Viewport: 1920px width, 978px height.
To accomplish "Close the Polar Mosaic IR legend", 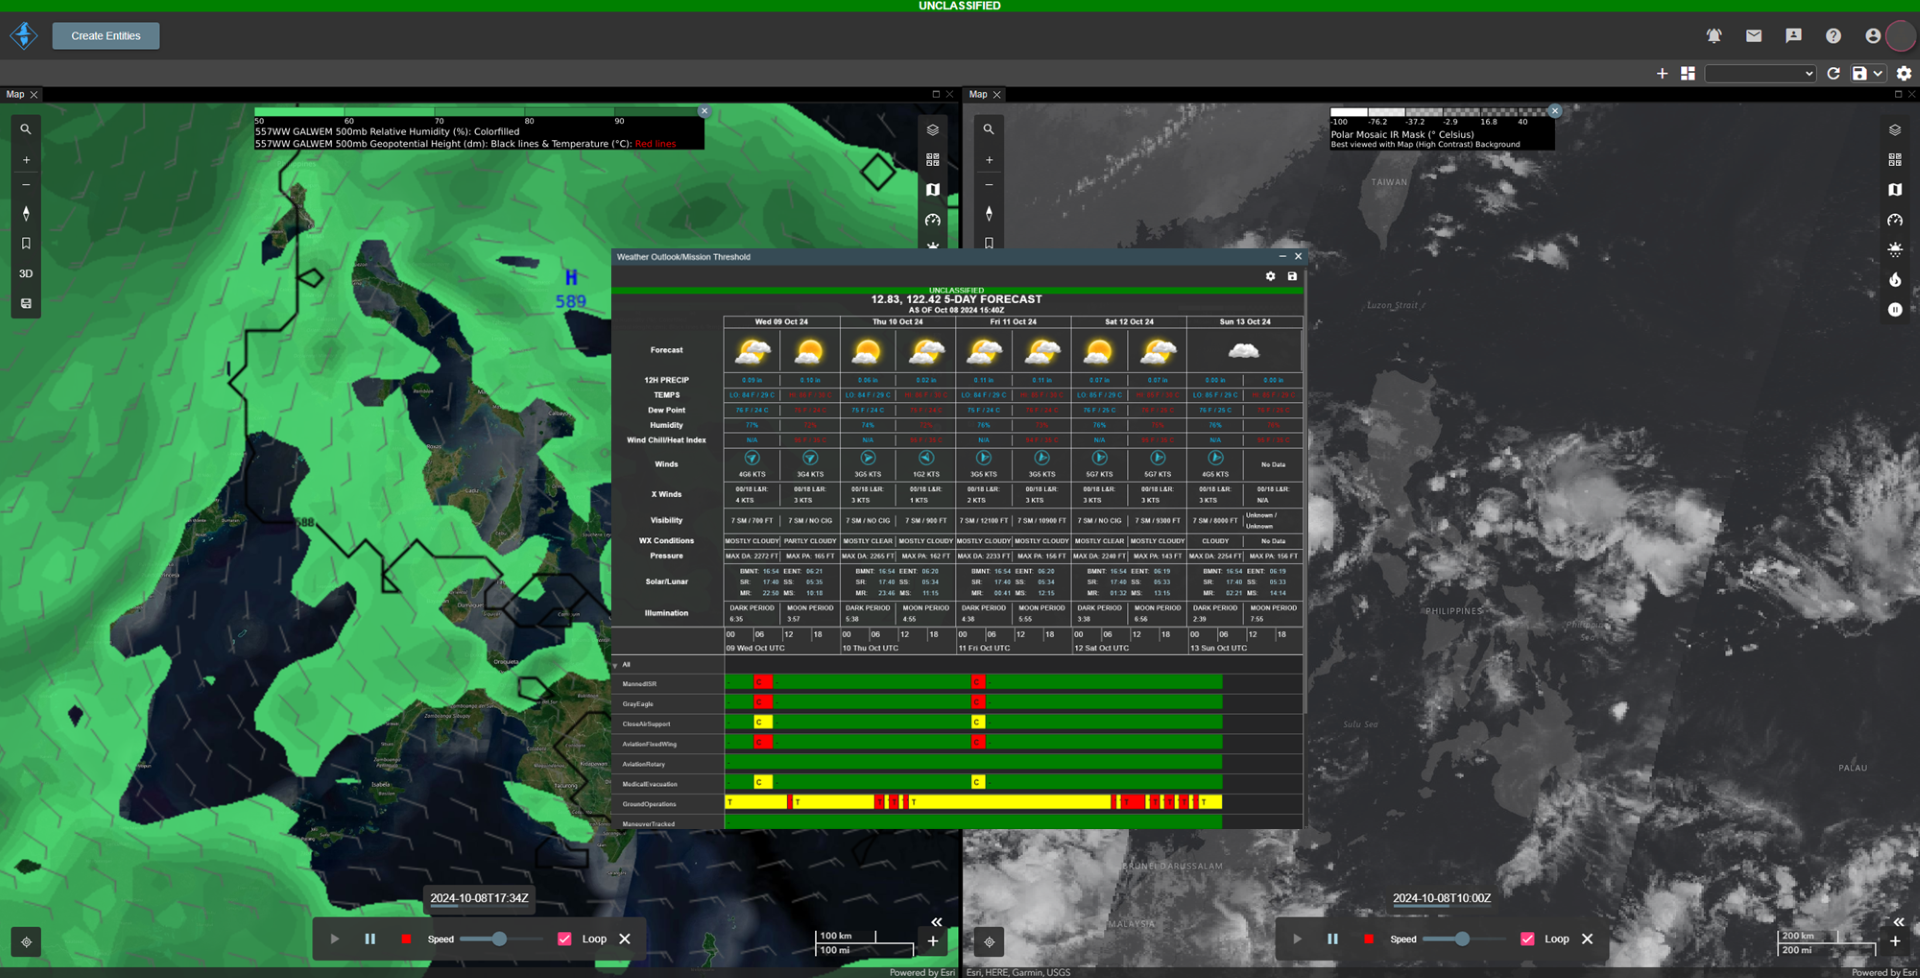I will 1555,111.
